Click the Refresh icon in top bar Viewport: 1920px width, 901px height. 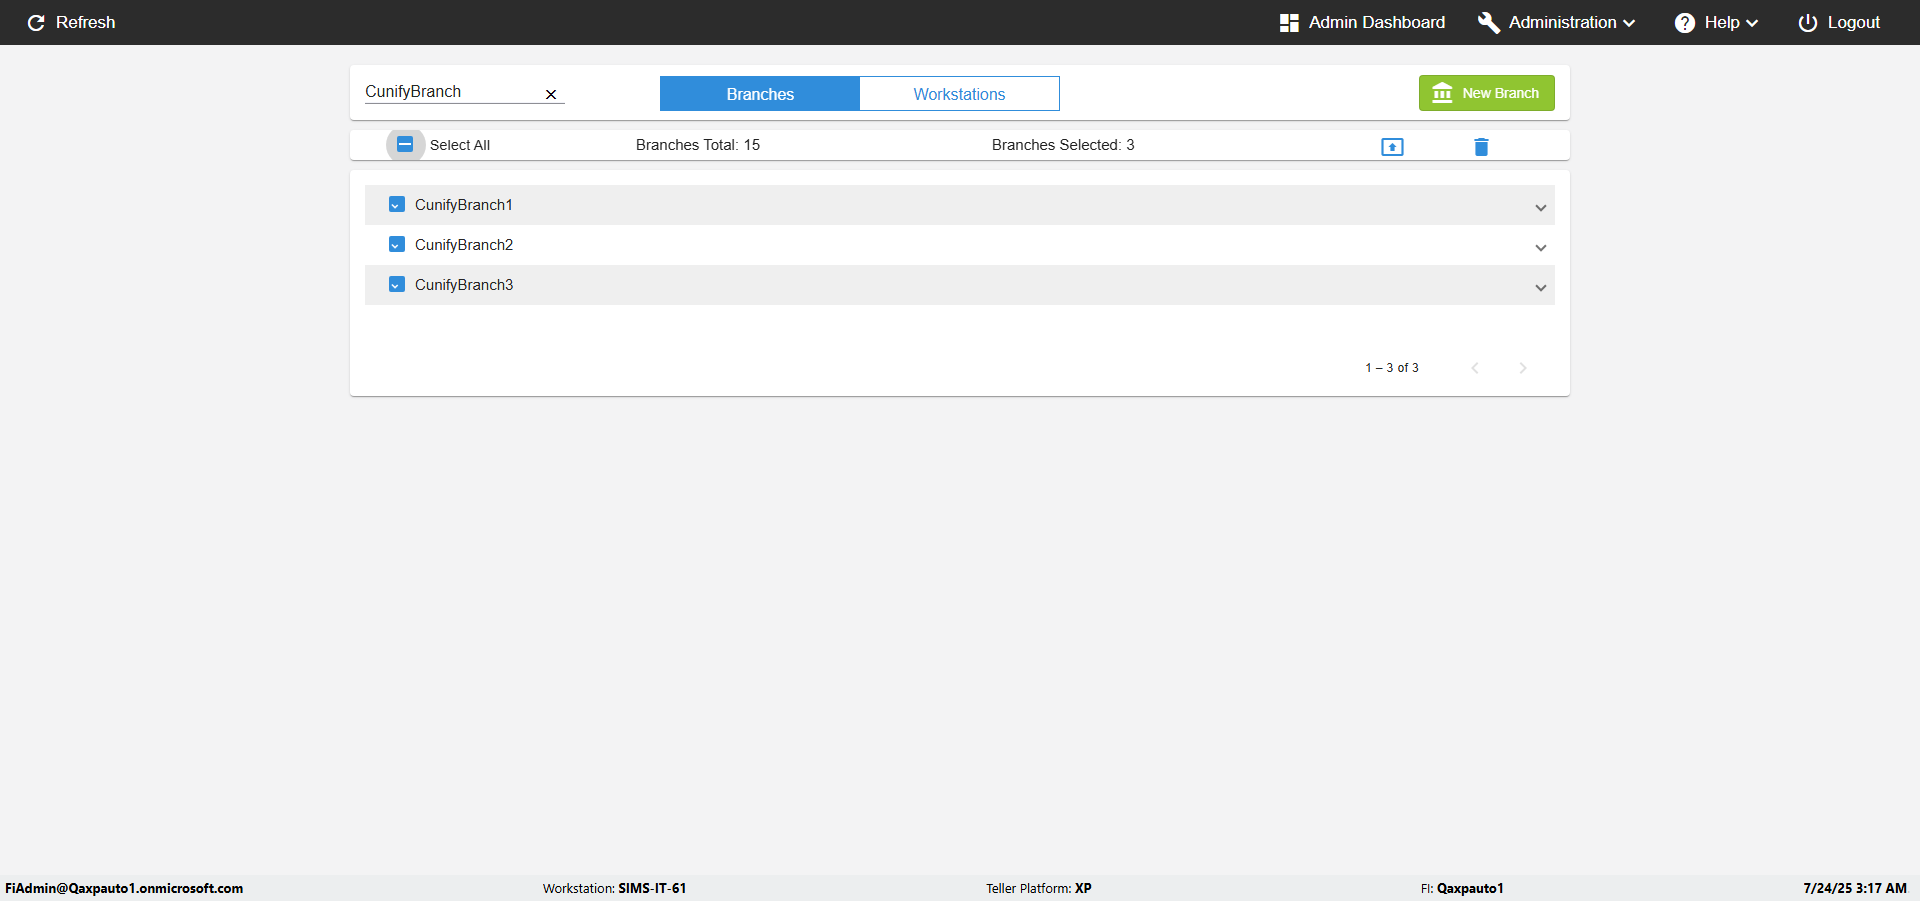point(36,22)
